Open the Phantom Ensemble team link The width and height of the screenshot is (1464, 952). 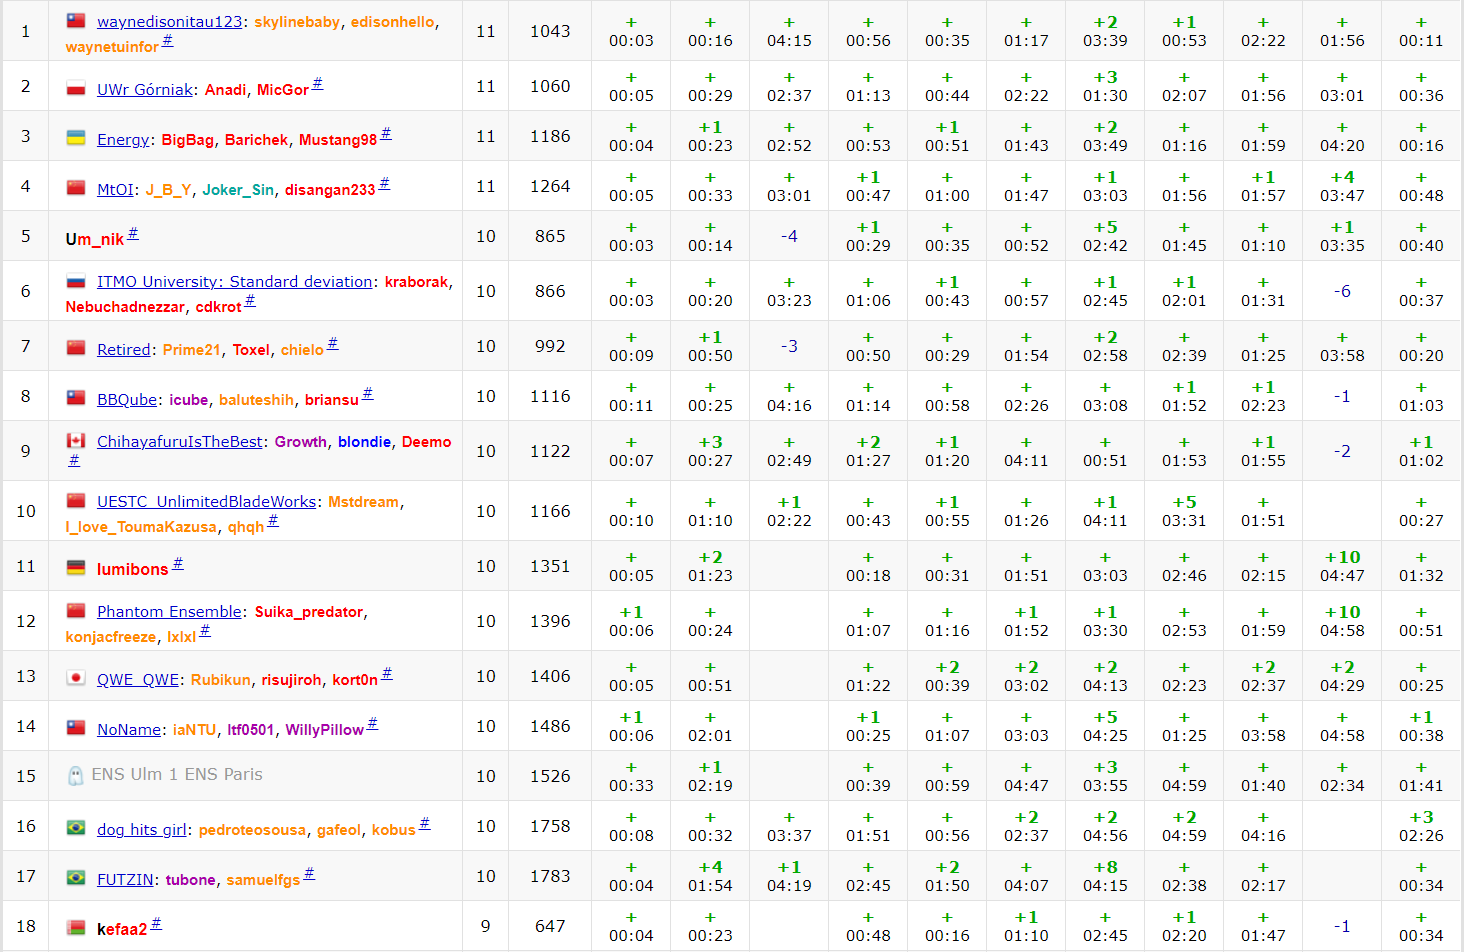(x=169, y=612)
